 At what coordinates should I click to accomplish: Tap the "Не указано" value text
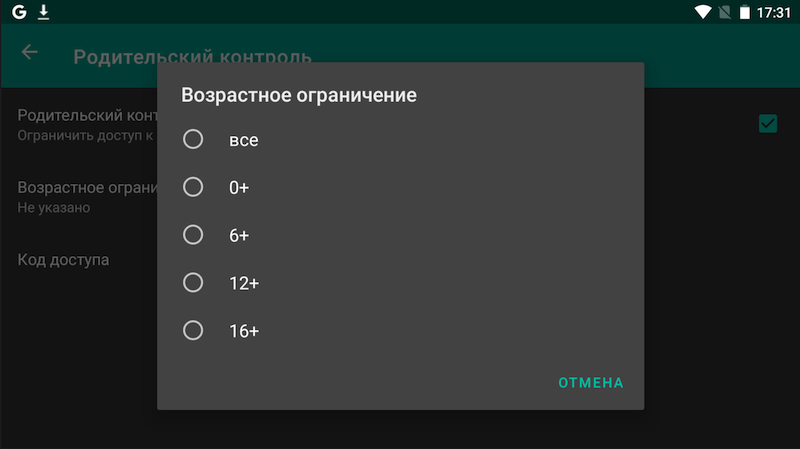(x=54, y=208)
